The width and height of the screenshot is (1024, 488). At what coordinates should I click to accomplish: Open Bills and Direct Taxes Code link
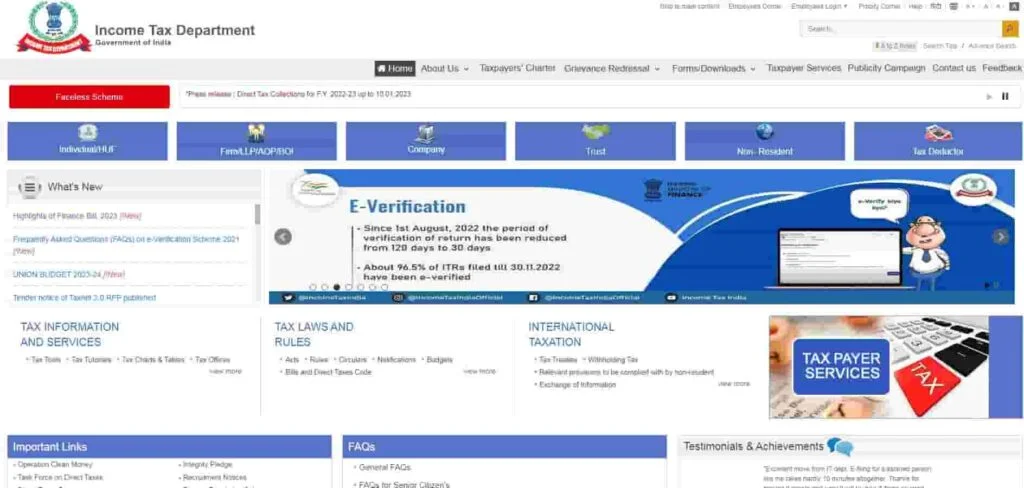[328, 372]
